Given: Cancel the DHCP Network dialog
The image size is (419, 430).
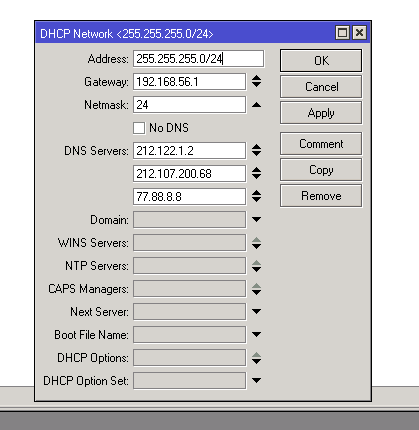Looking at the screenshot, I should tap(321, 87).
